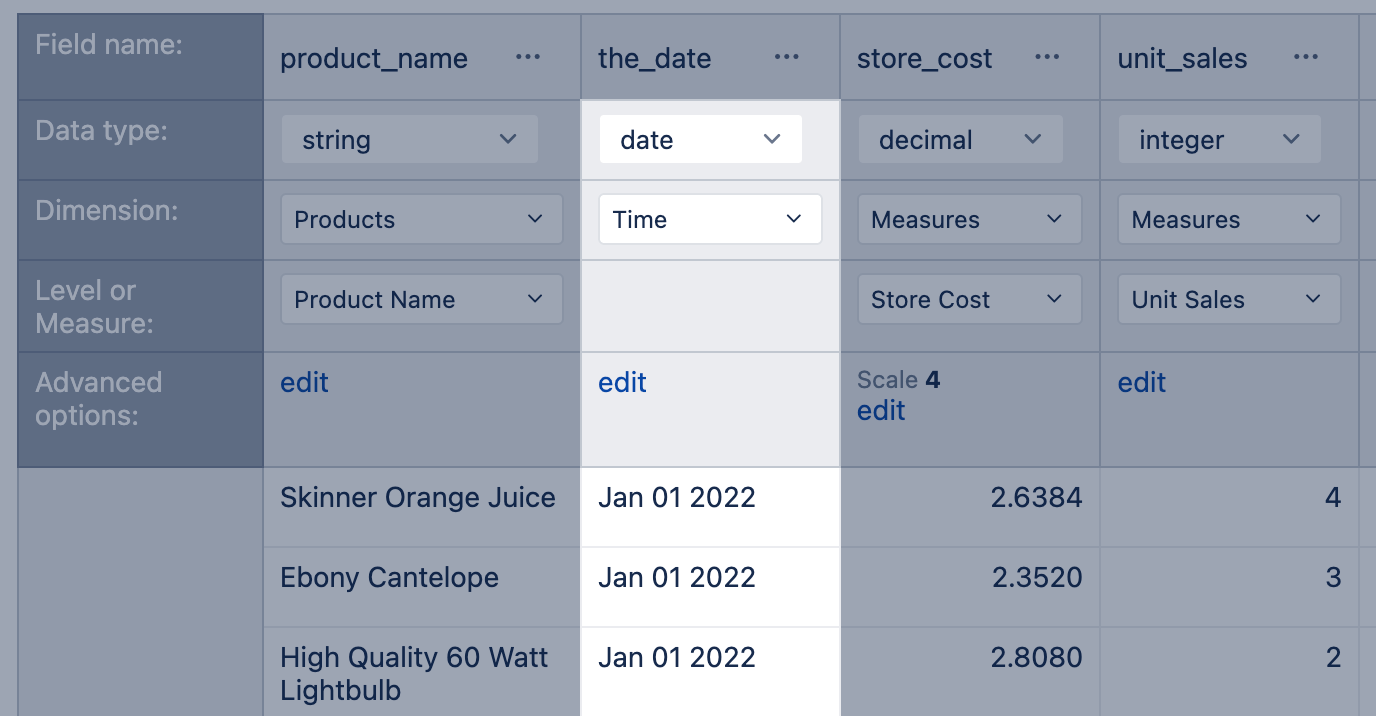Viewport: 1376px width, 716px height.
Task: Open options menu for product_name column
Action: [x=528, y=57]
